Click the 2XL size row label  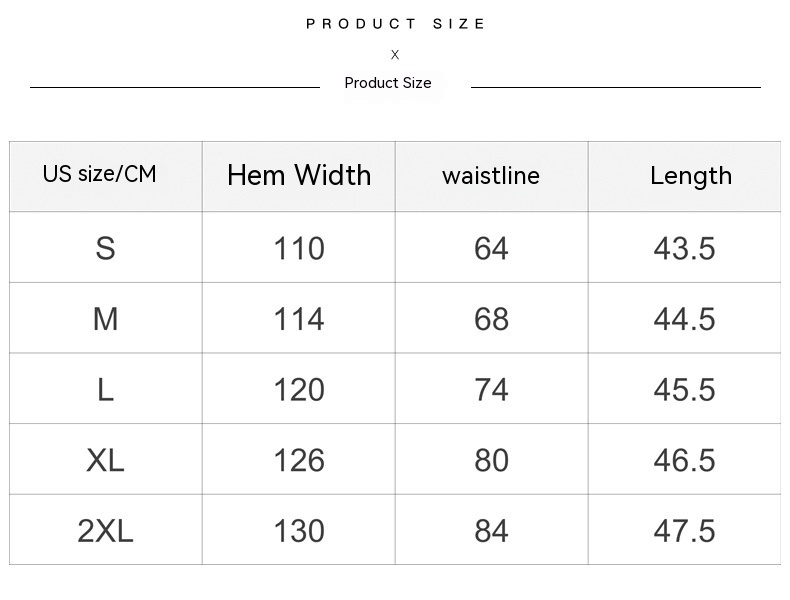click(x=105, y=531)
